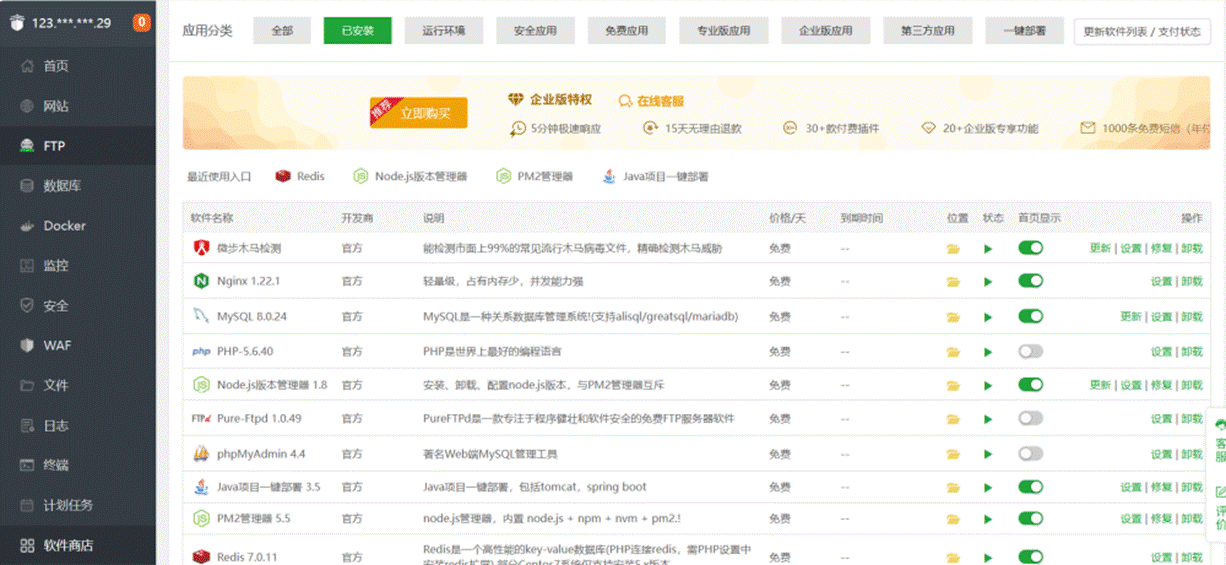This screenshot has height=565, width=1226.
Task: Select the 安全应用 category tab
Action: click(x=535, y=31)
